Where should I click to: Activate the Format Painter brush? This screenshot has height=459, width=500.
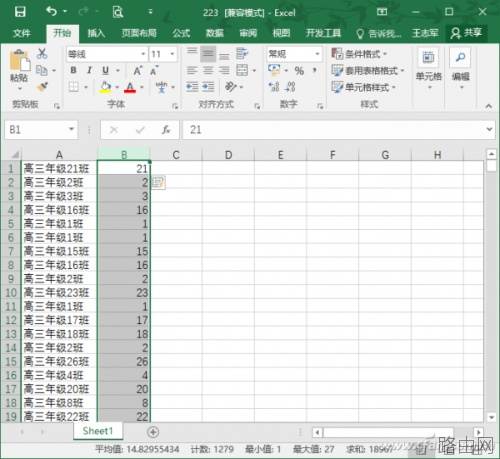42,87
